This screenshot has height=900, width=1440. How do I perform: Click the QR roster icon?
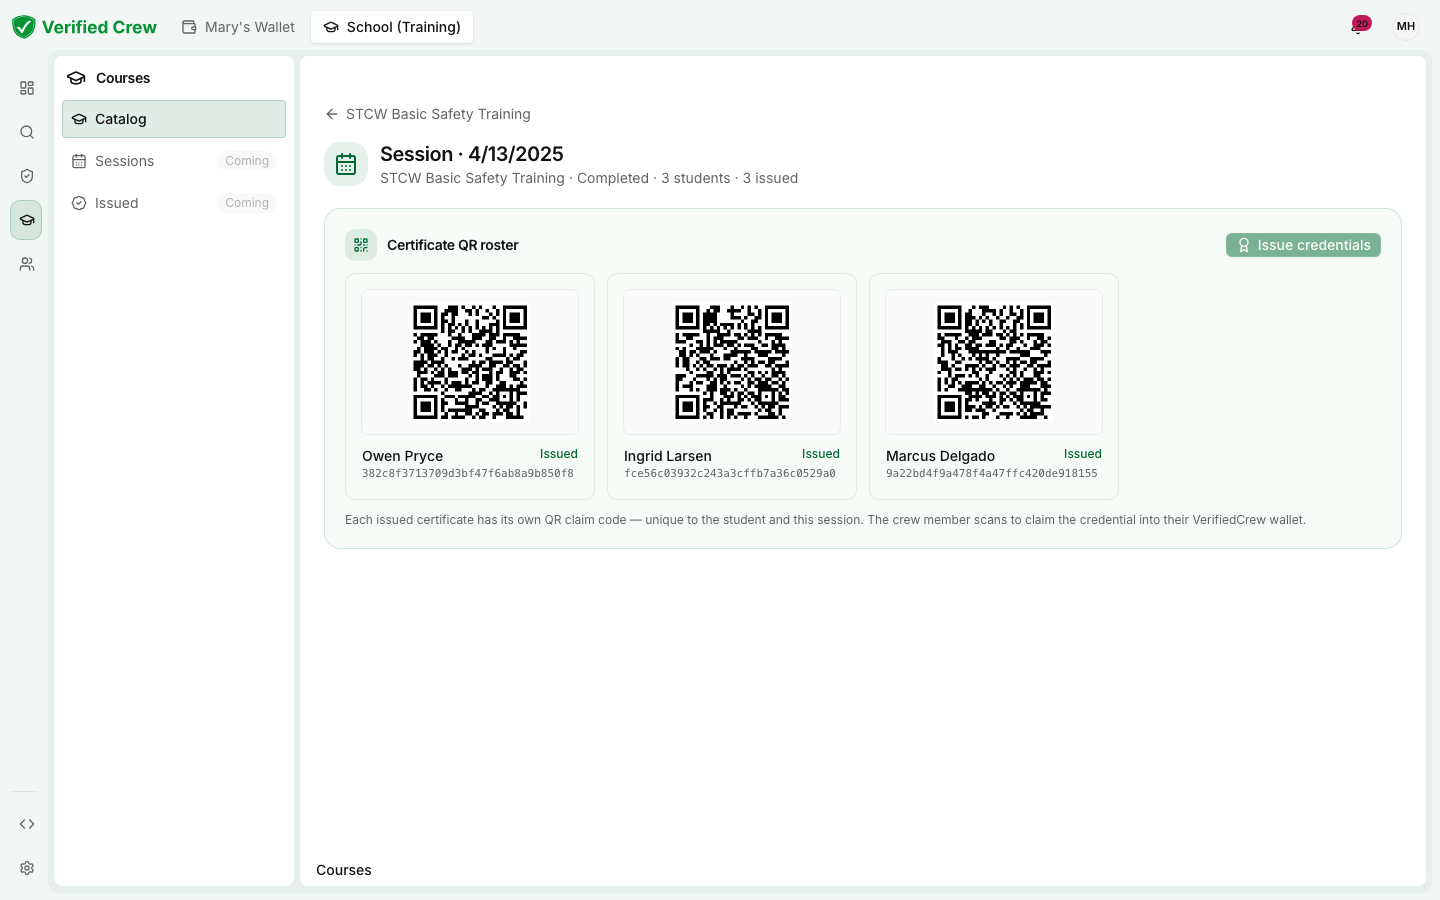click(361, 245)
